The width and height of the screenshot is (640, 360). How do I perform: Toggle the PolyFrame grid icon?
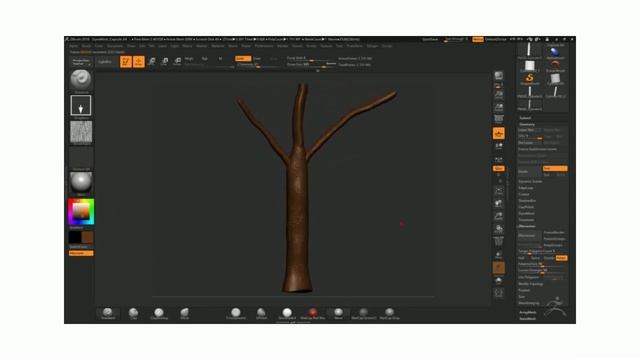(x=499, y=242)
